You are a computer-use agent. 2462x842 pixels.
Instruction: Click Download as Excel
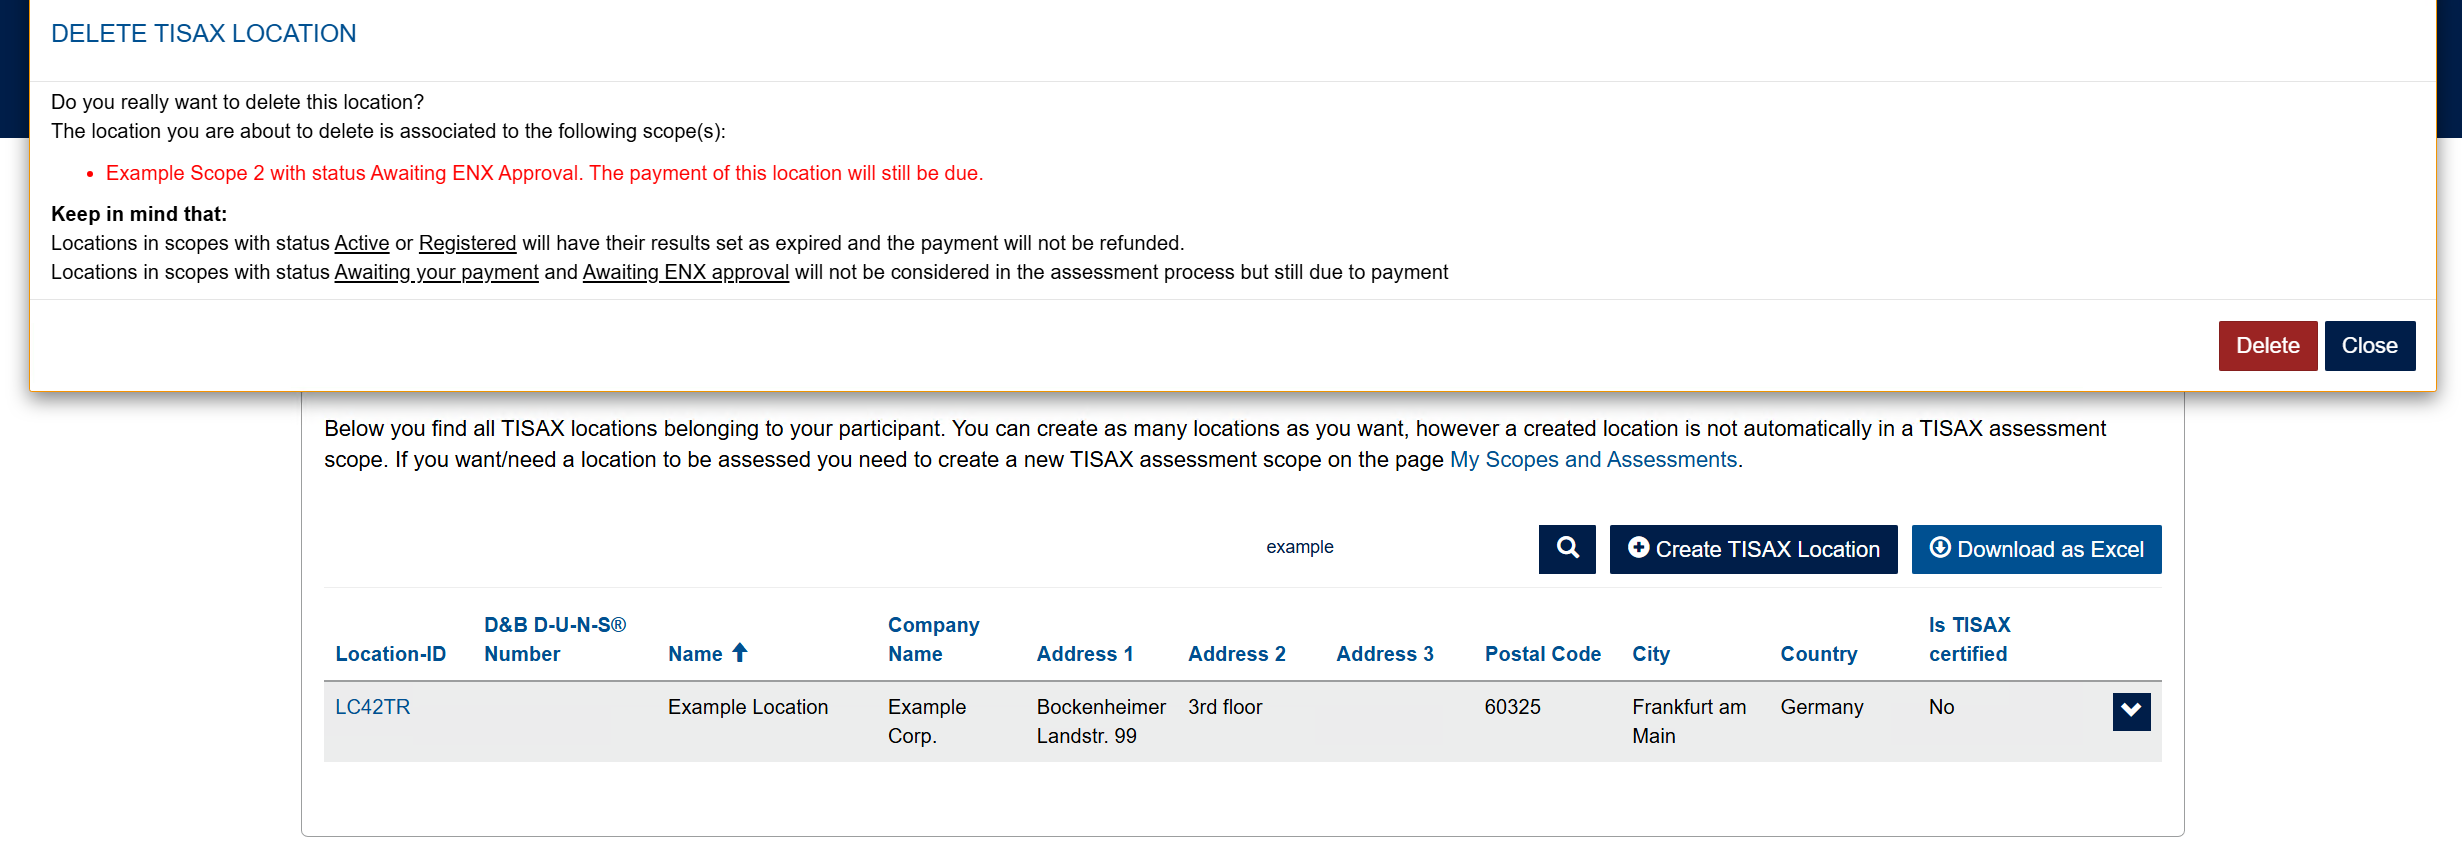point(2036,549)
